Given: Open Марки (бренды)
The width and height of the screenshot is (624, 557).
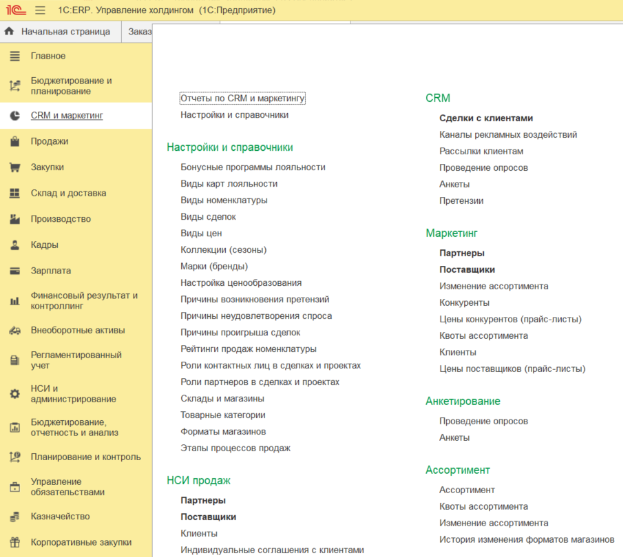Looking at the screenshot, I should point(214,266).
